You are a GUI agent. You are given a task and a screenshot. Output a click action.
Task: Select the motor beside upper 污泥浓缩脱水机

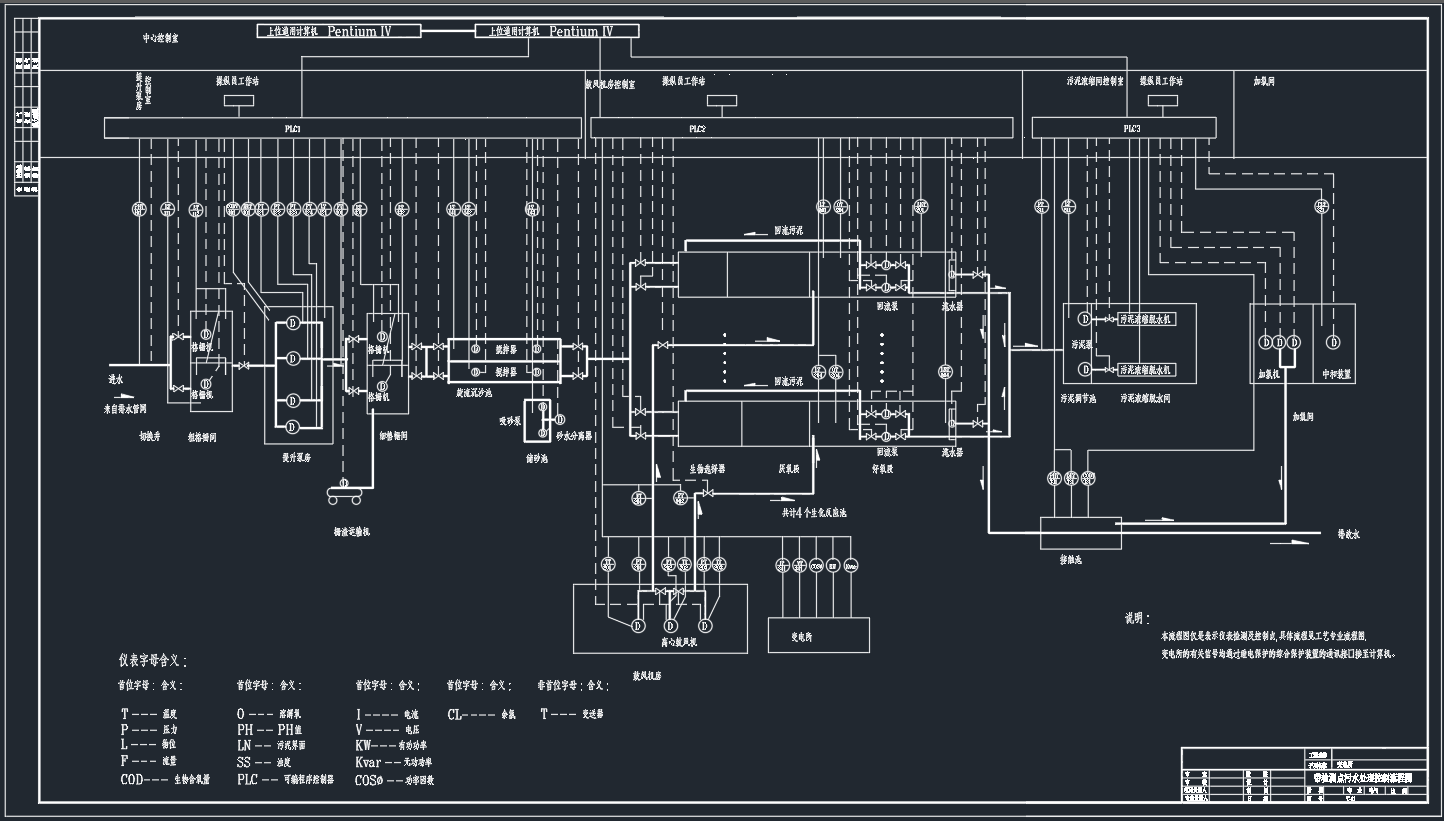[x=1084, y=320]
